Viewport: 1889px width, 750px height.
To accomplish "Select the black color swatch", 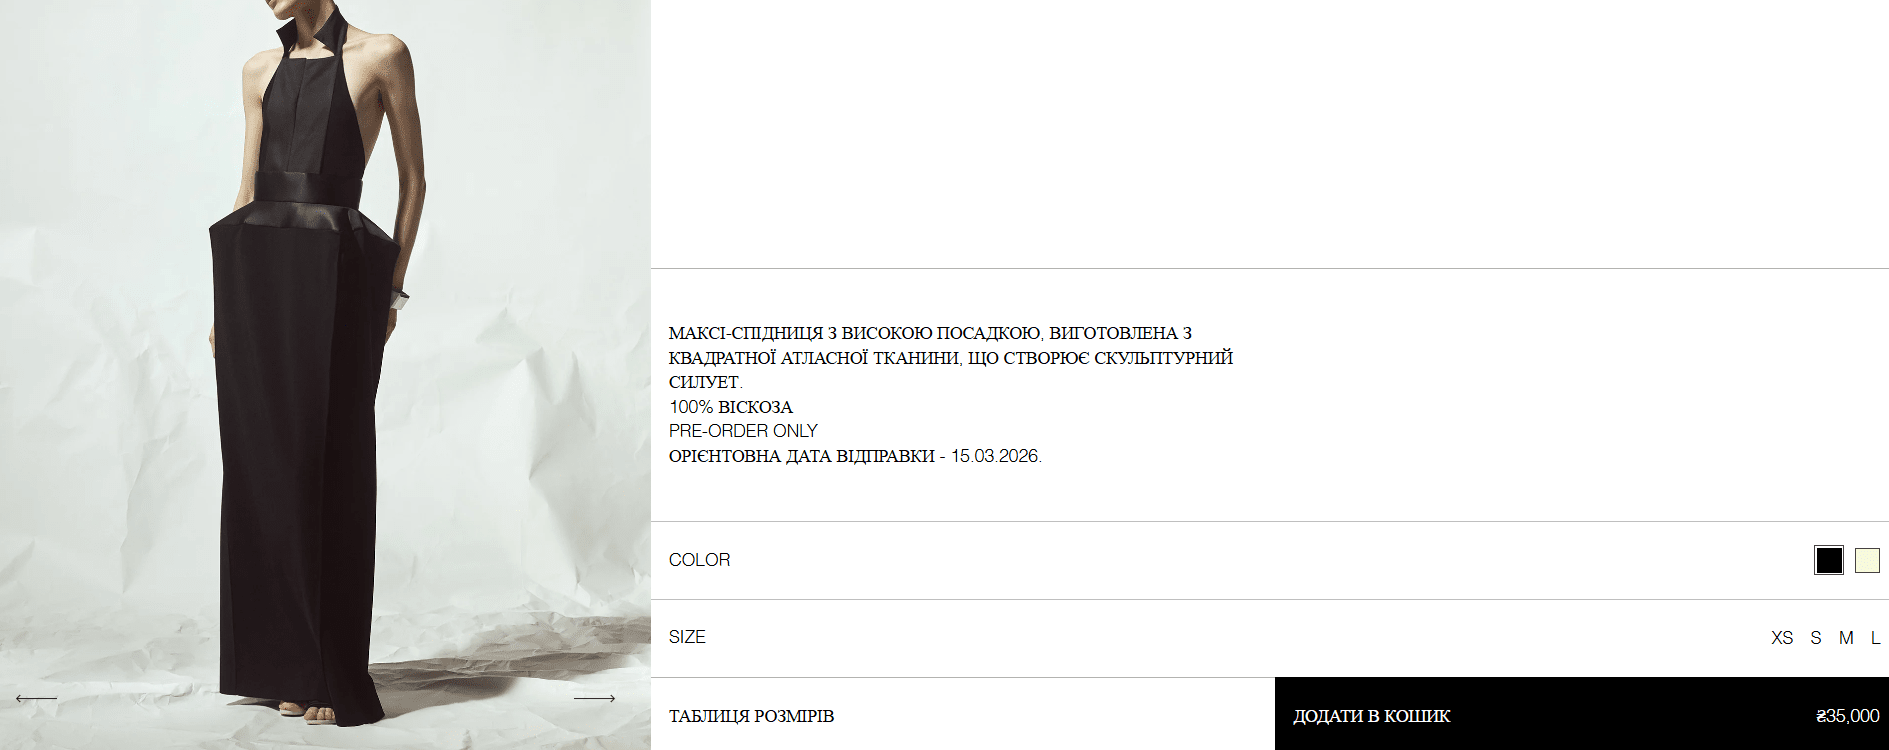I will [1829, 560].
